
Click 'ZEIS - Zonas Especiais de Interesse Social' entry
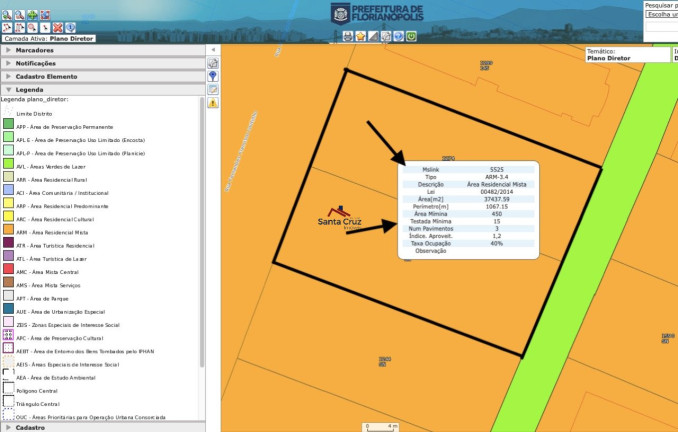68,325
